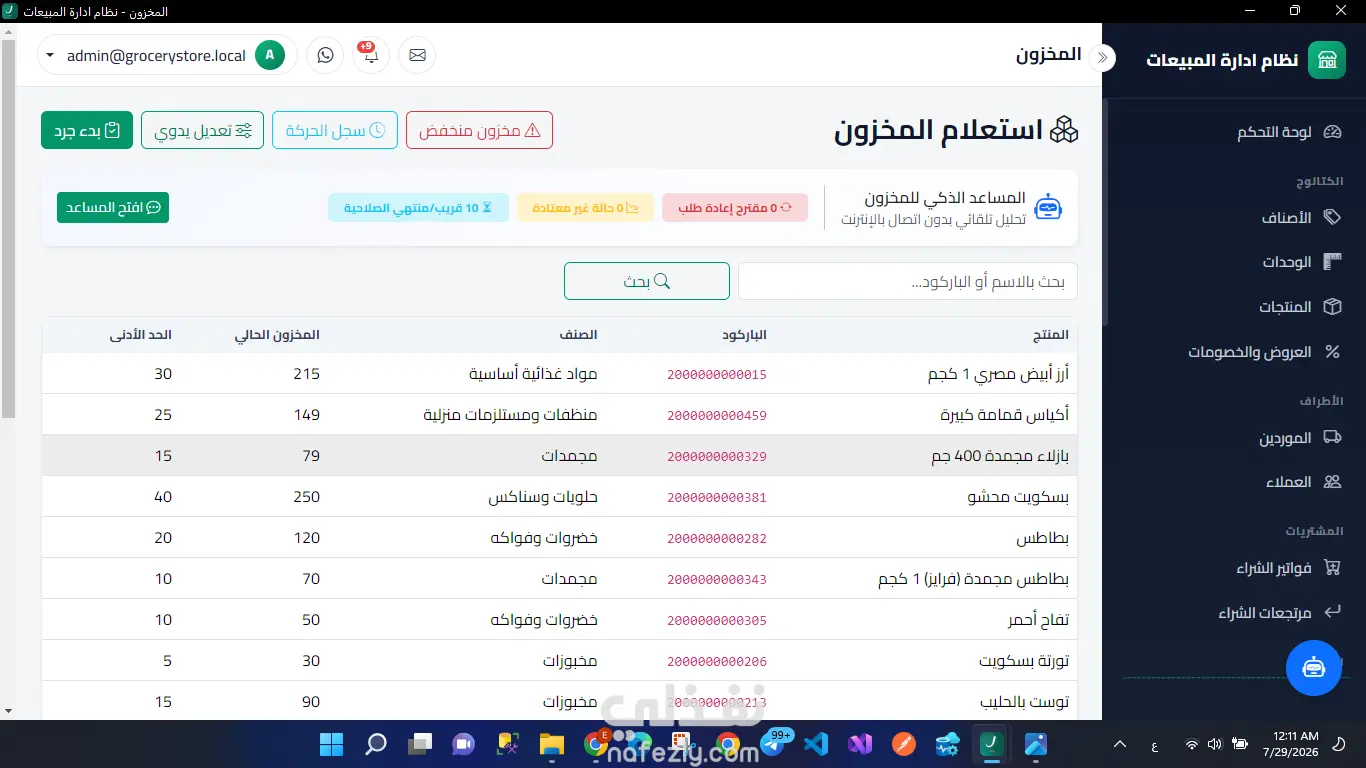The width and height of the screenshot is (1366, 768).
Task: Click افتح المساعد green button
Action: [113, 207]
